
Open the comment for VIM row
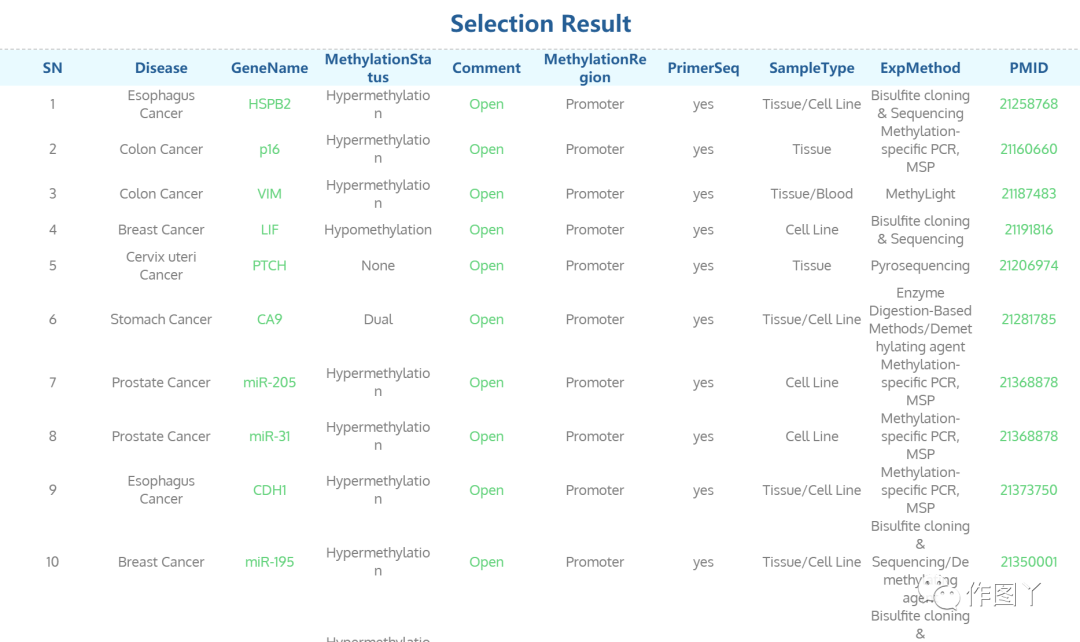click(486, 194)
